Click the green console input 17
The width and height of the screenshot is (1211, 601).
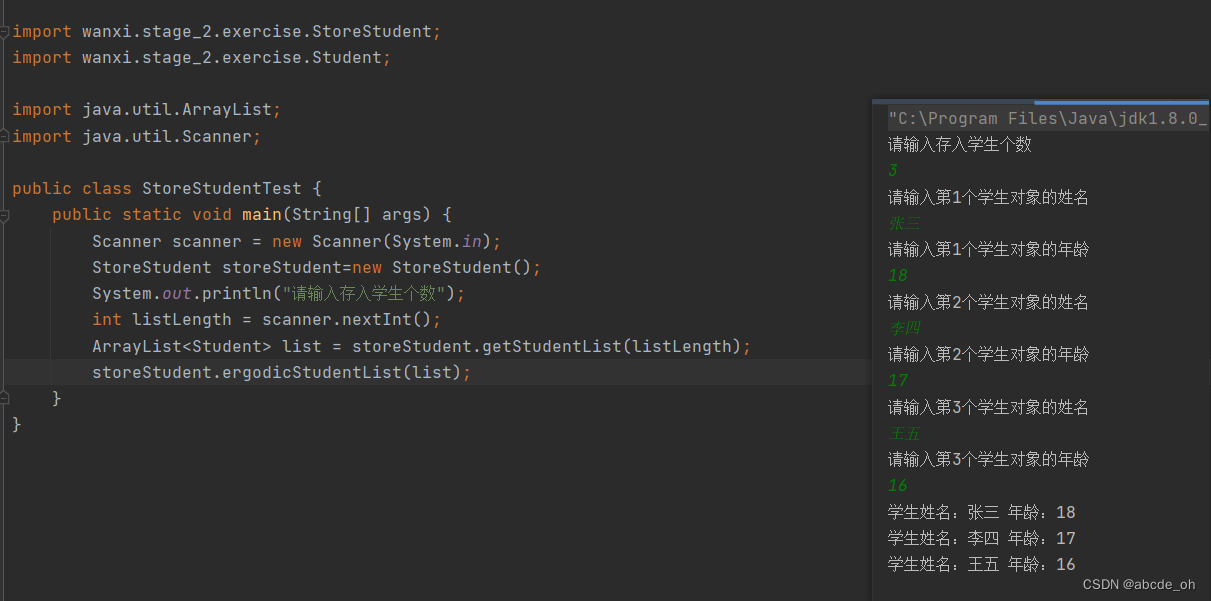point(898,381)
